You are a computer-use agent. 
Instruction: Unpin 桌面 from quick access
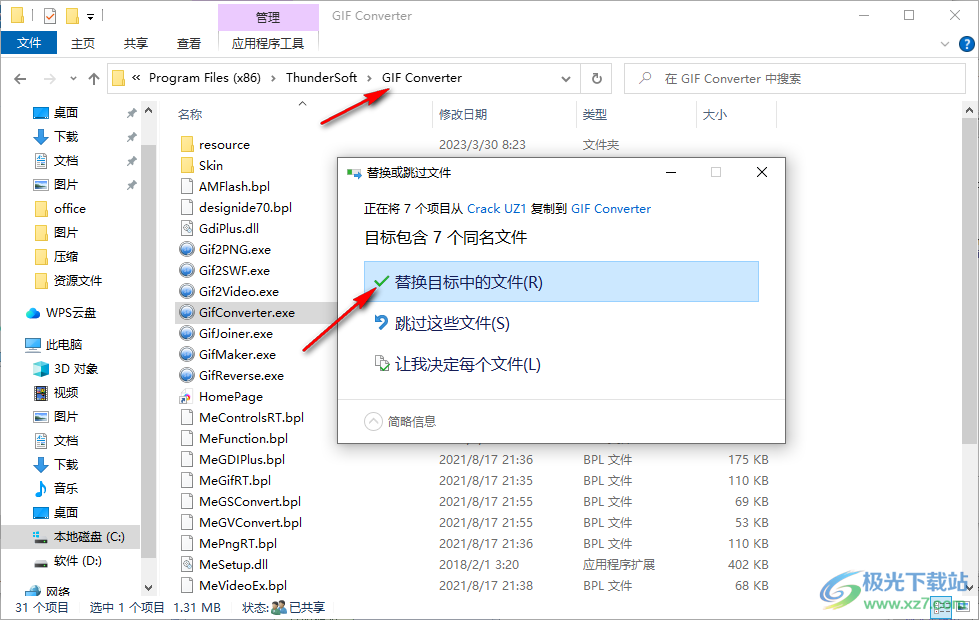(x=130, y=112)
